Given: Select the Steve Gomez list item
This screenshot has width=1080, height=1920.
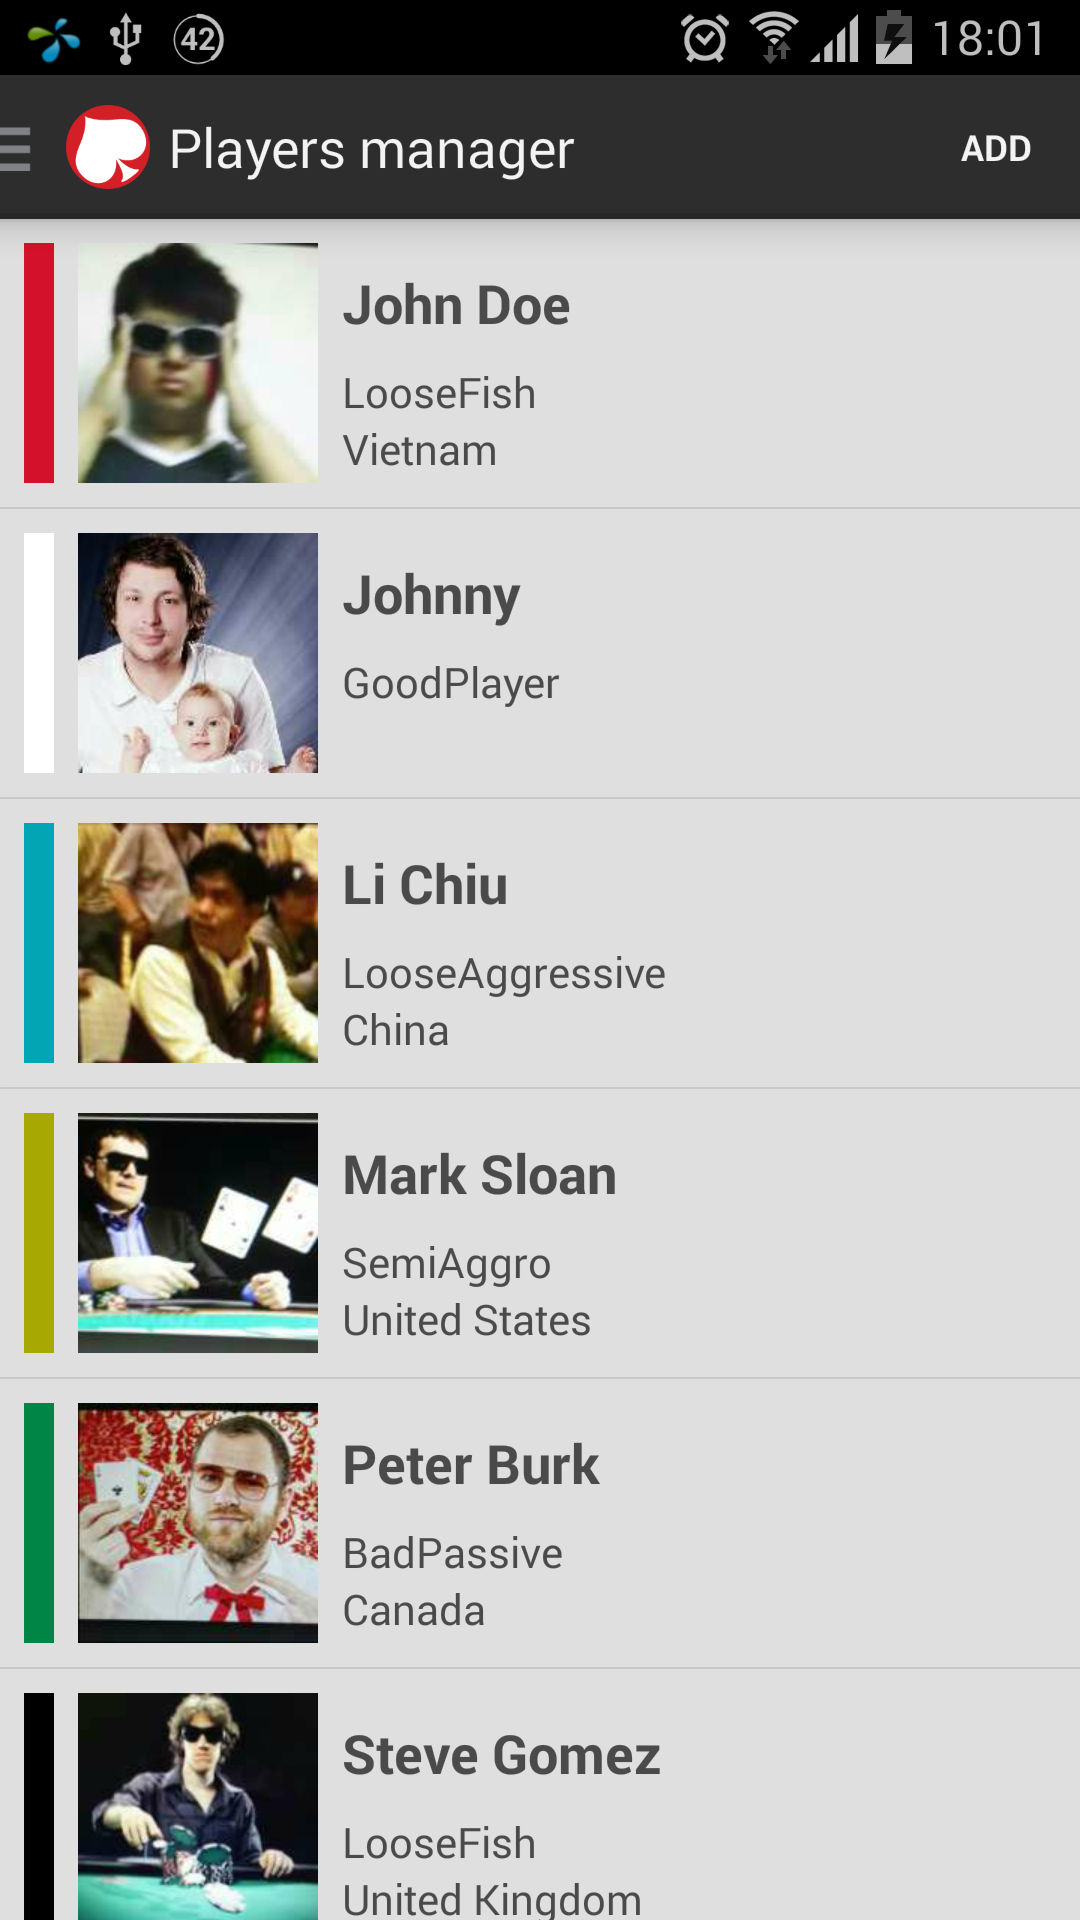Looking at the screenshot, I should [x=540, y=1795].
